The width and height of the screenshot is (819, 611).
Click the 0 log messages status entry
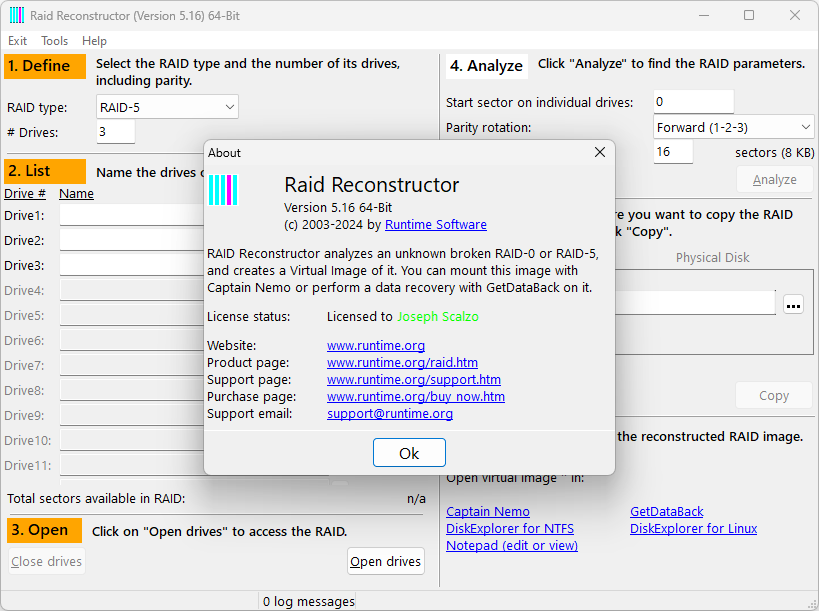[x=308, y=602]
